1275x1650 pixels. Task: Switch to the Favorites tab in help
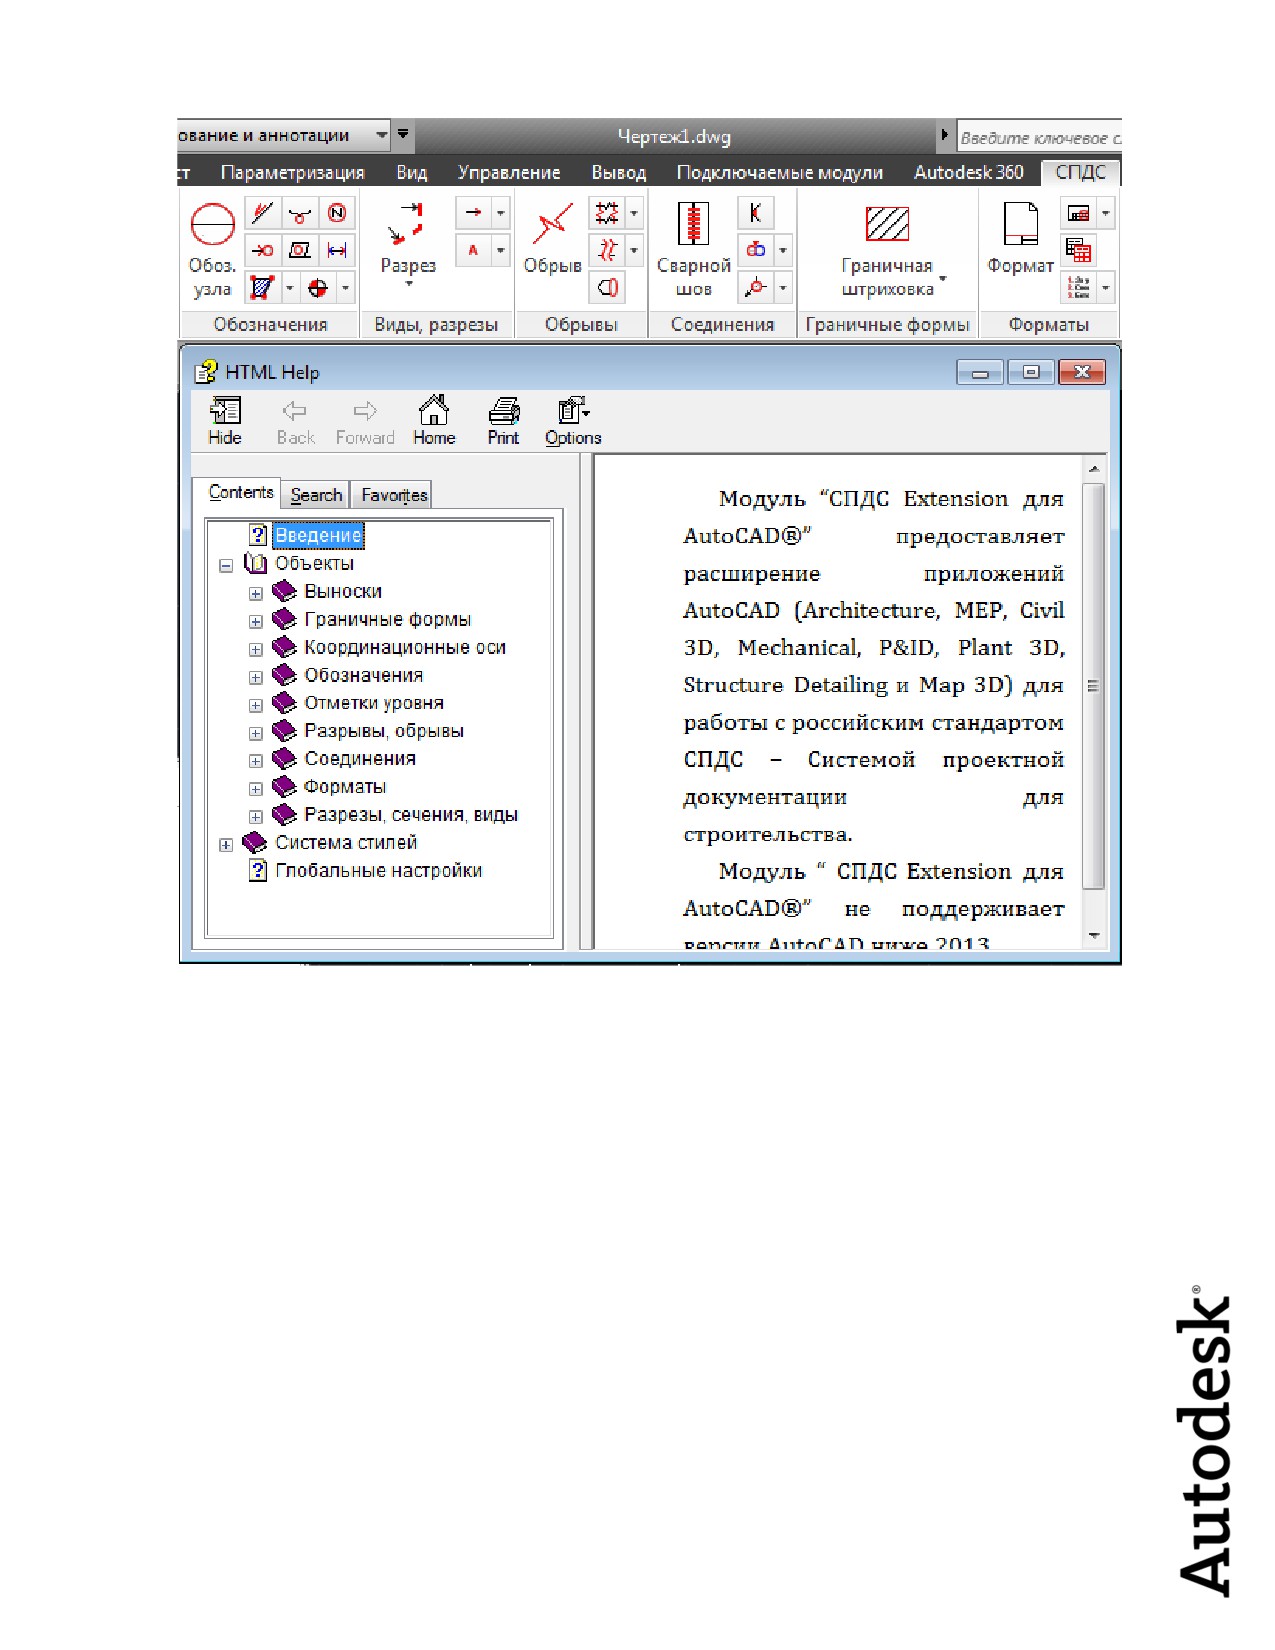point(394,494)
